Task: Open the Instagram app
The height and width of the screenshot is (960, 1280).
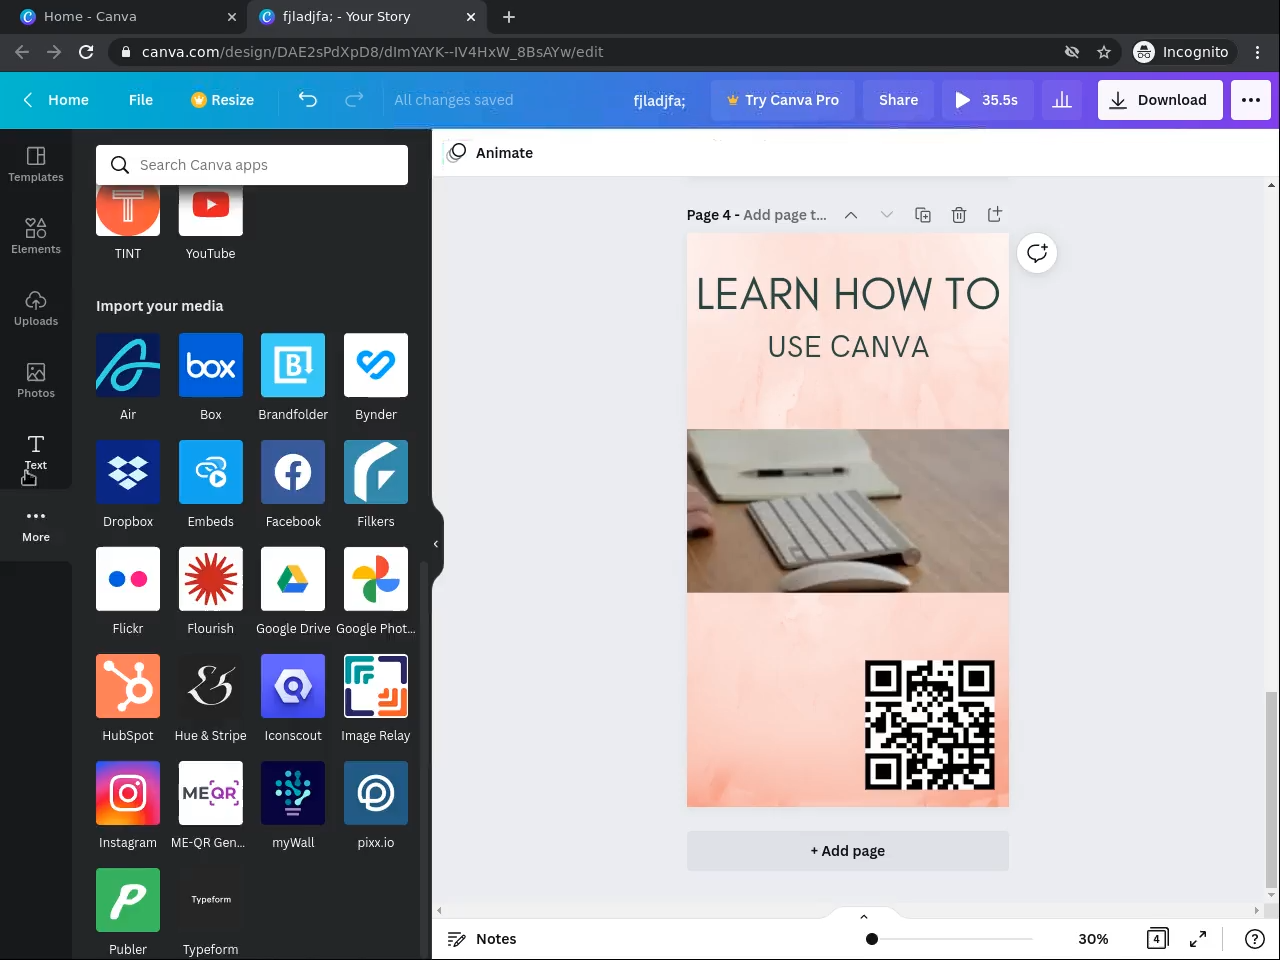Action: 128,793
